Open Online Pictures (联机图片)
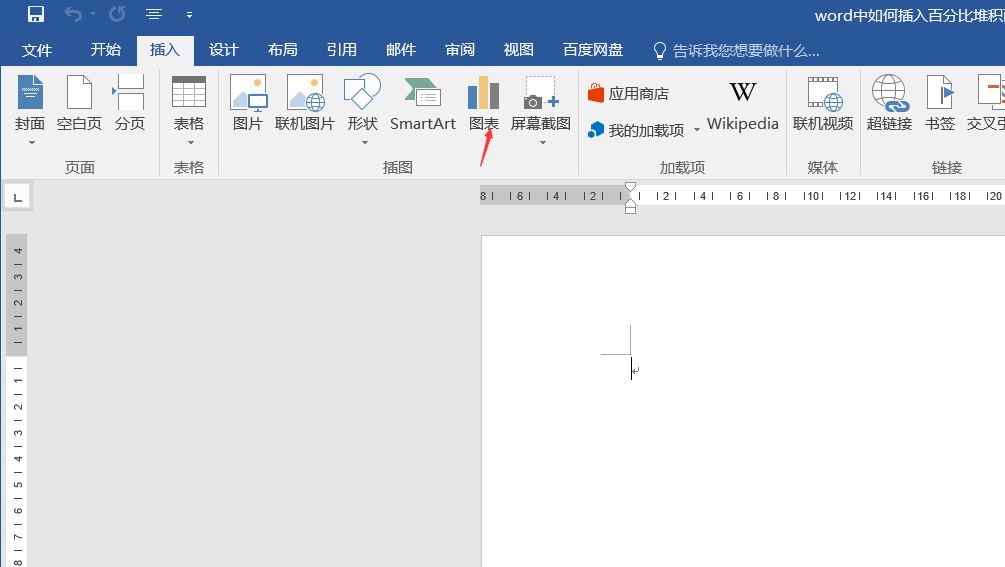 [305, 104]
